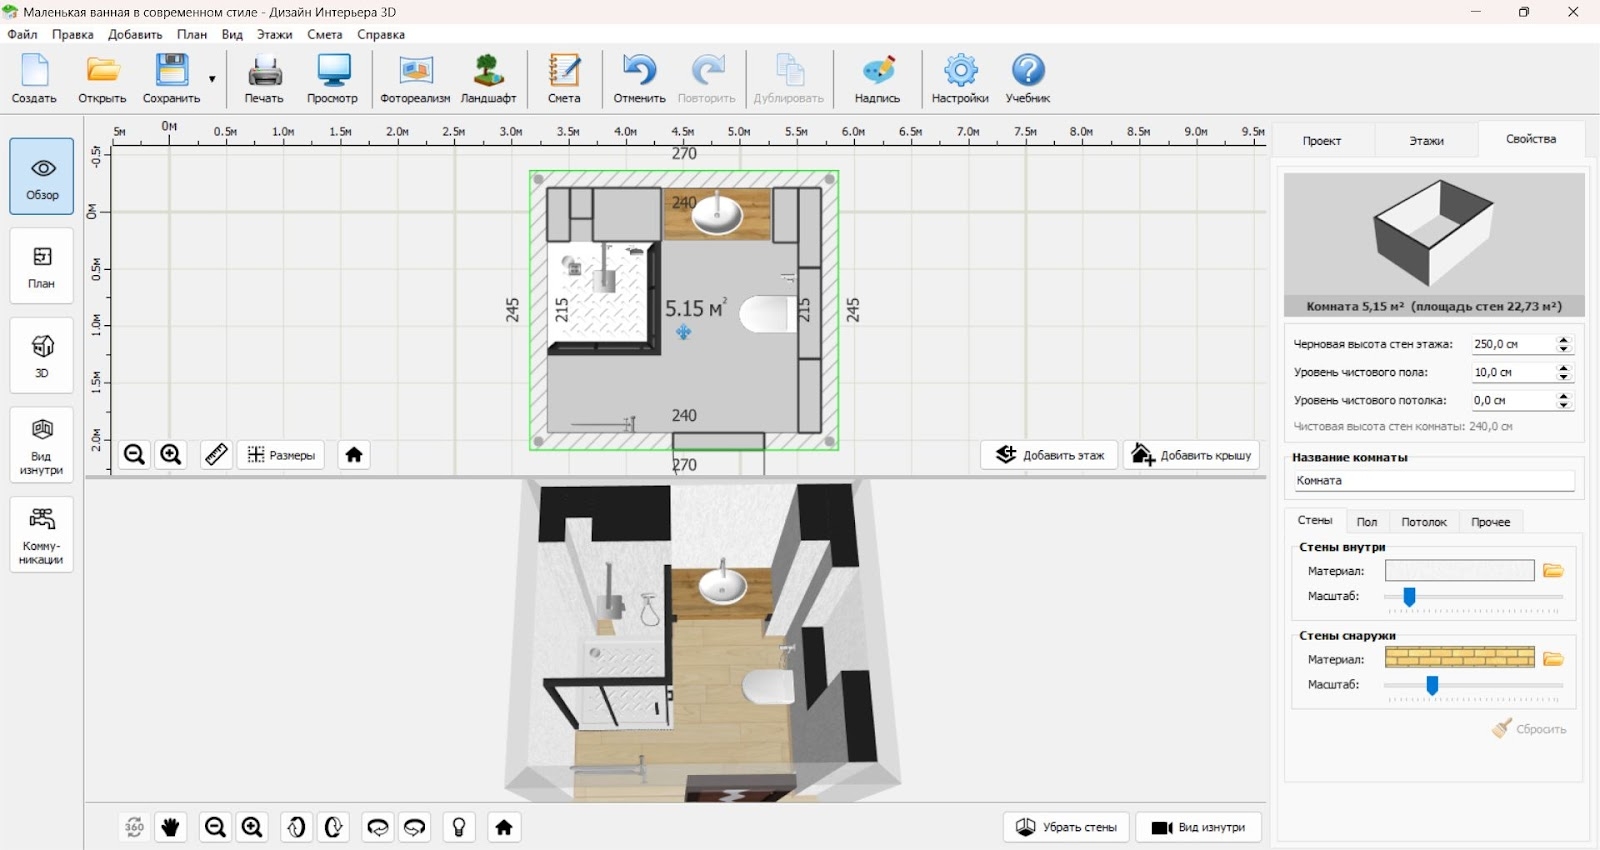Screen dimensions: 1600x850
Task: Increase rough wall height with up stepper
Action: [1564, 339]
